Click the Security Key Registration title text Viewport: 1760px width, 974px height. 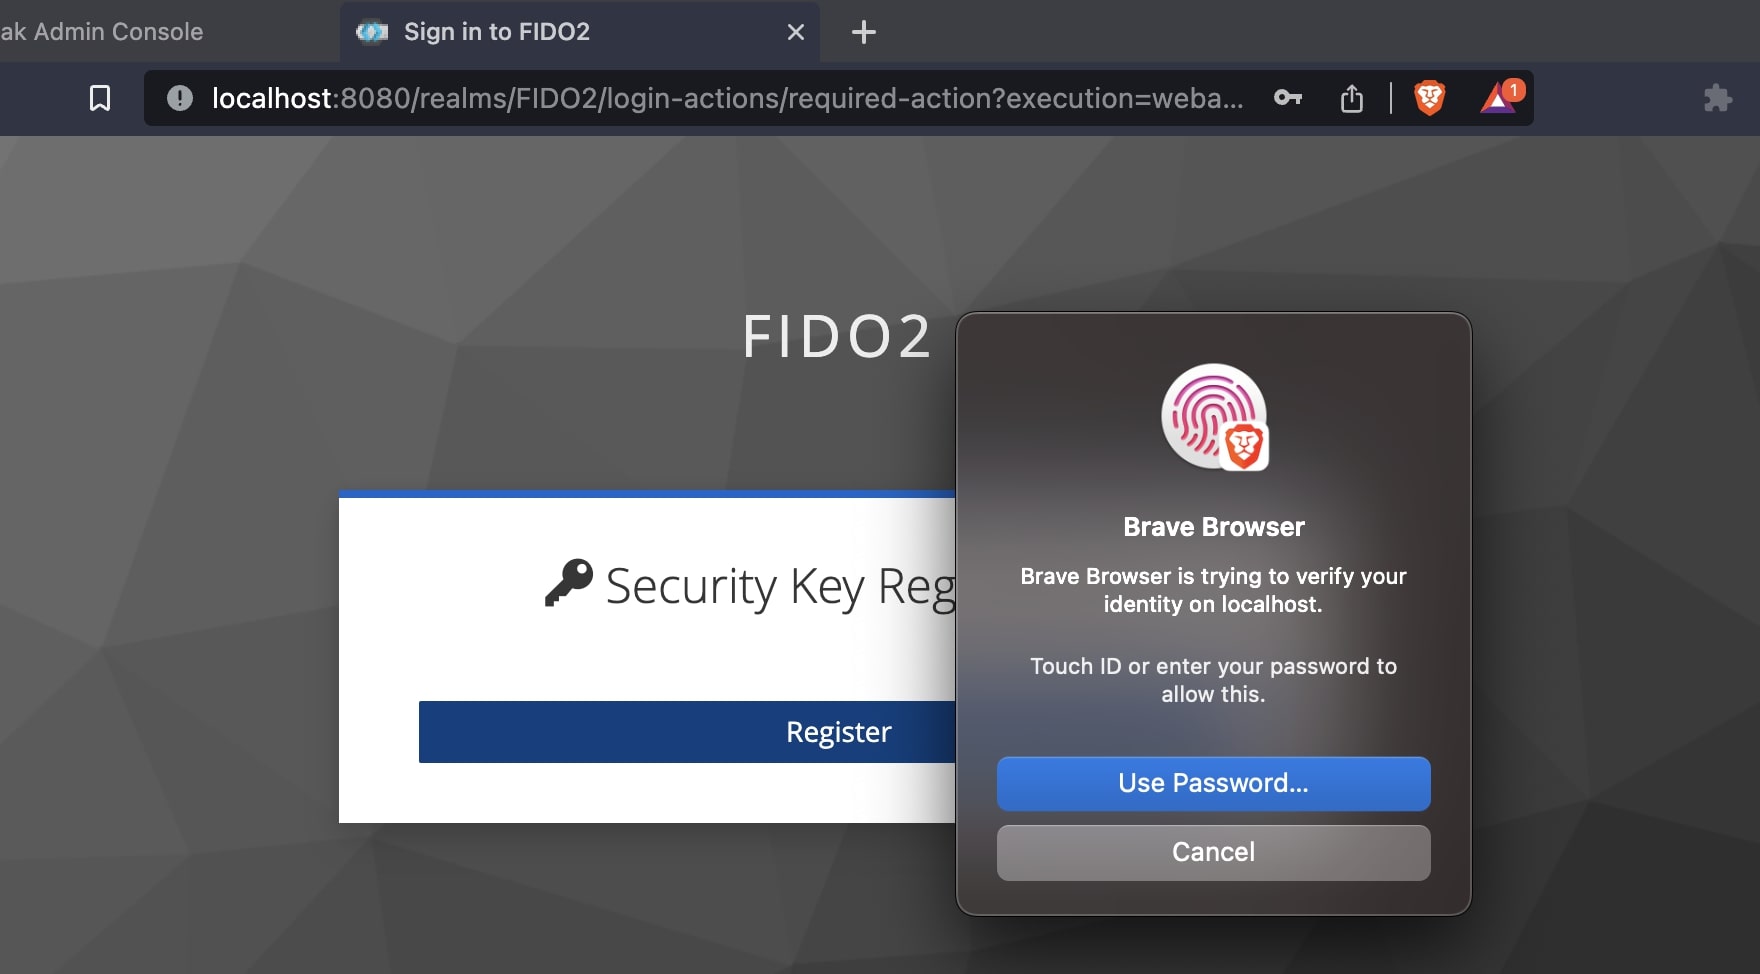coord(780,586)
